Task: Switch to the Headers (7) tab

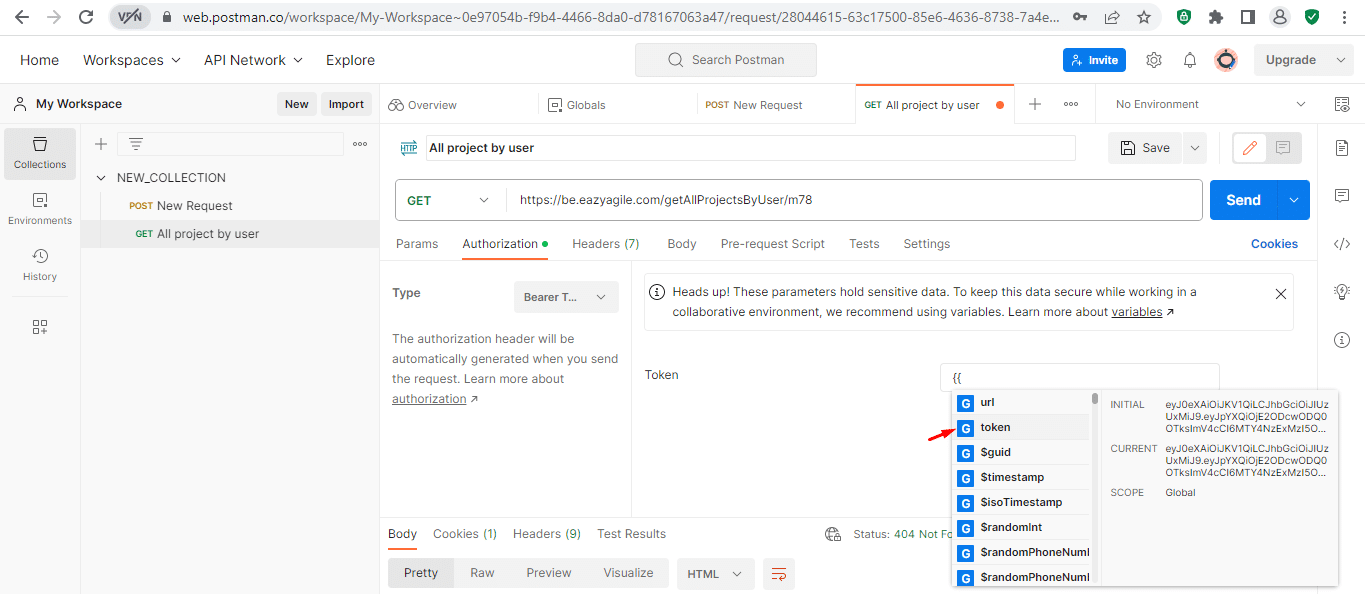Action: click(605, 244)
